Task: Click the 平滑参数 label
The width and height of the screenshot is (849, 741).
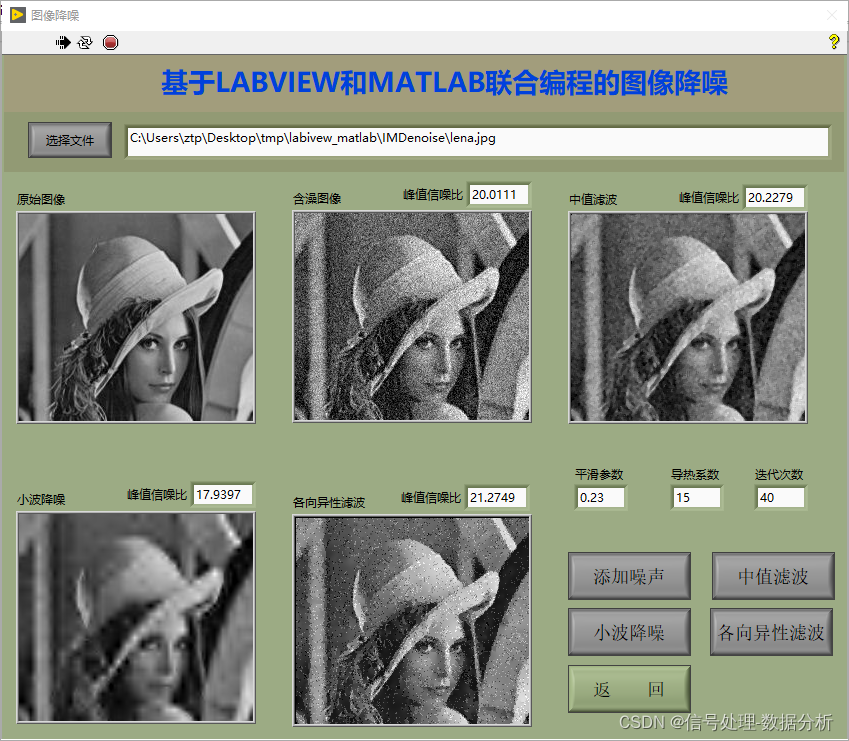Action: (x=599, y=475)
